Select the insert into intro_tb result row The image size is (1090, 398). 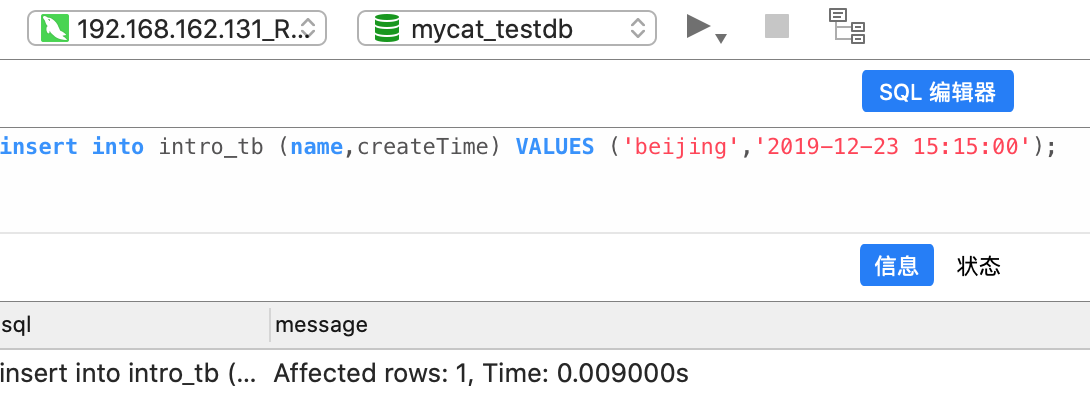(x=545, y=374)
